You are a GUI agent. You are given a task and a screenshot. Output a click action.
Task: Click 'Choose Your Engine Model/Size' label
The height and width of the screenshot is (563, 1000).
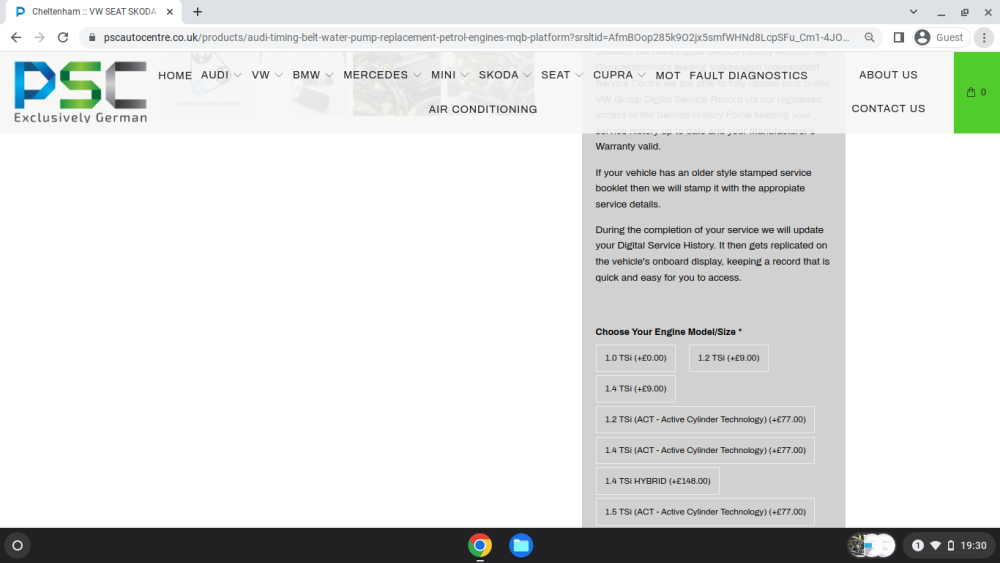click(x=668, y=332)
